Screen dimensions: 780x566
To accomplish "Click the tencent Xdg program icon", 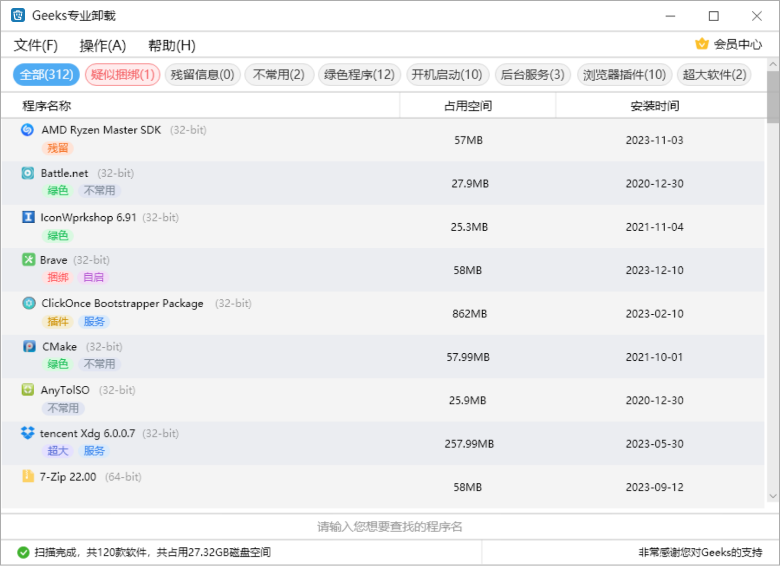I will coord(28,433).
